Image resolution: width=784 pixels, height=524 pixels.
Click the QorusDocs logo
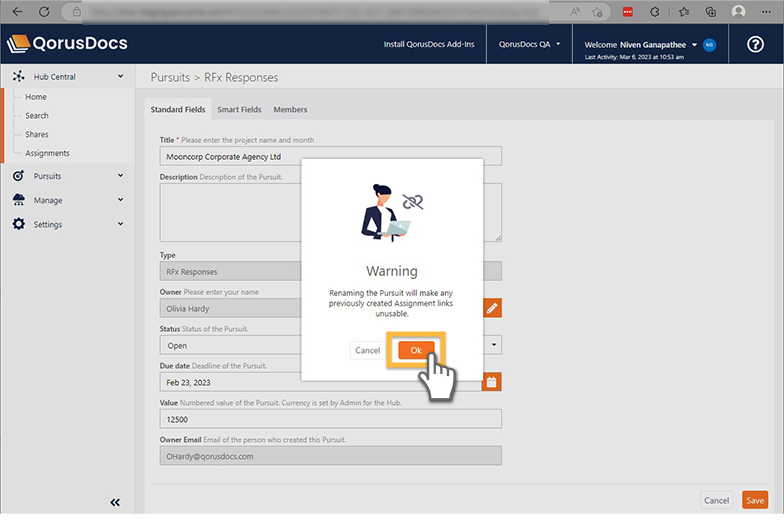coord(68,44)
